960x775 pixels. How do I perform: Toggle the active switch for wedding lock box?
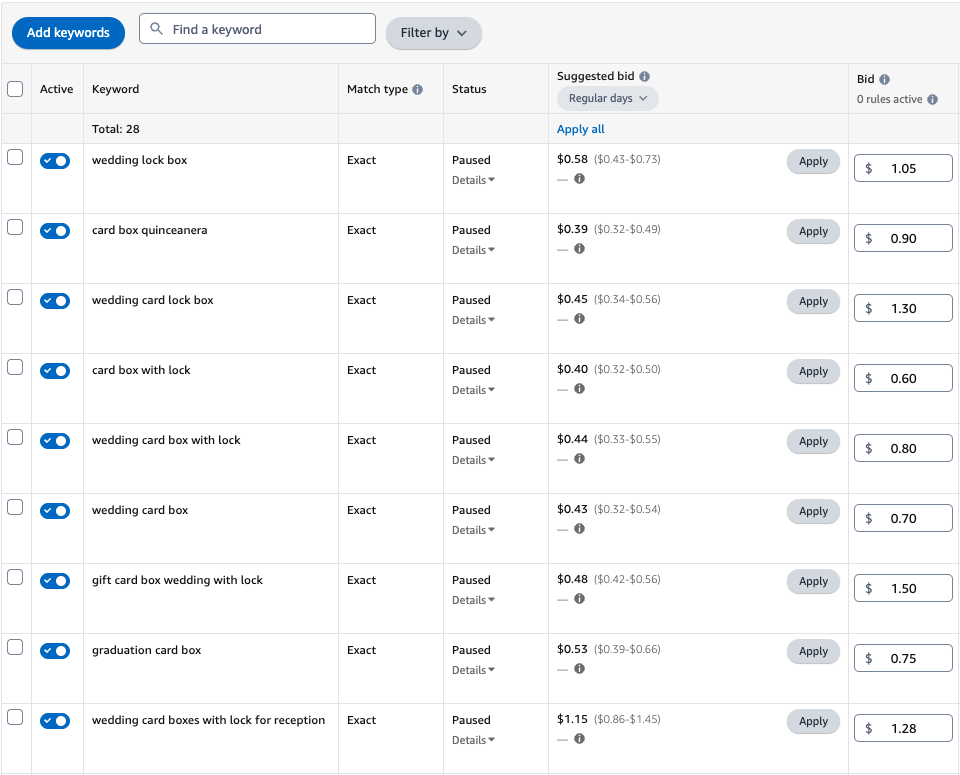pyautogui.click(x=55, y=161)
